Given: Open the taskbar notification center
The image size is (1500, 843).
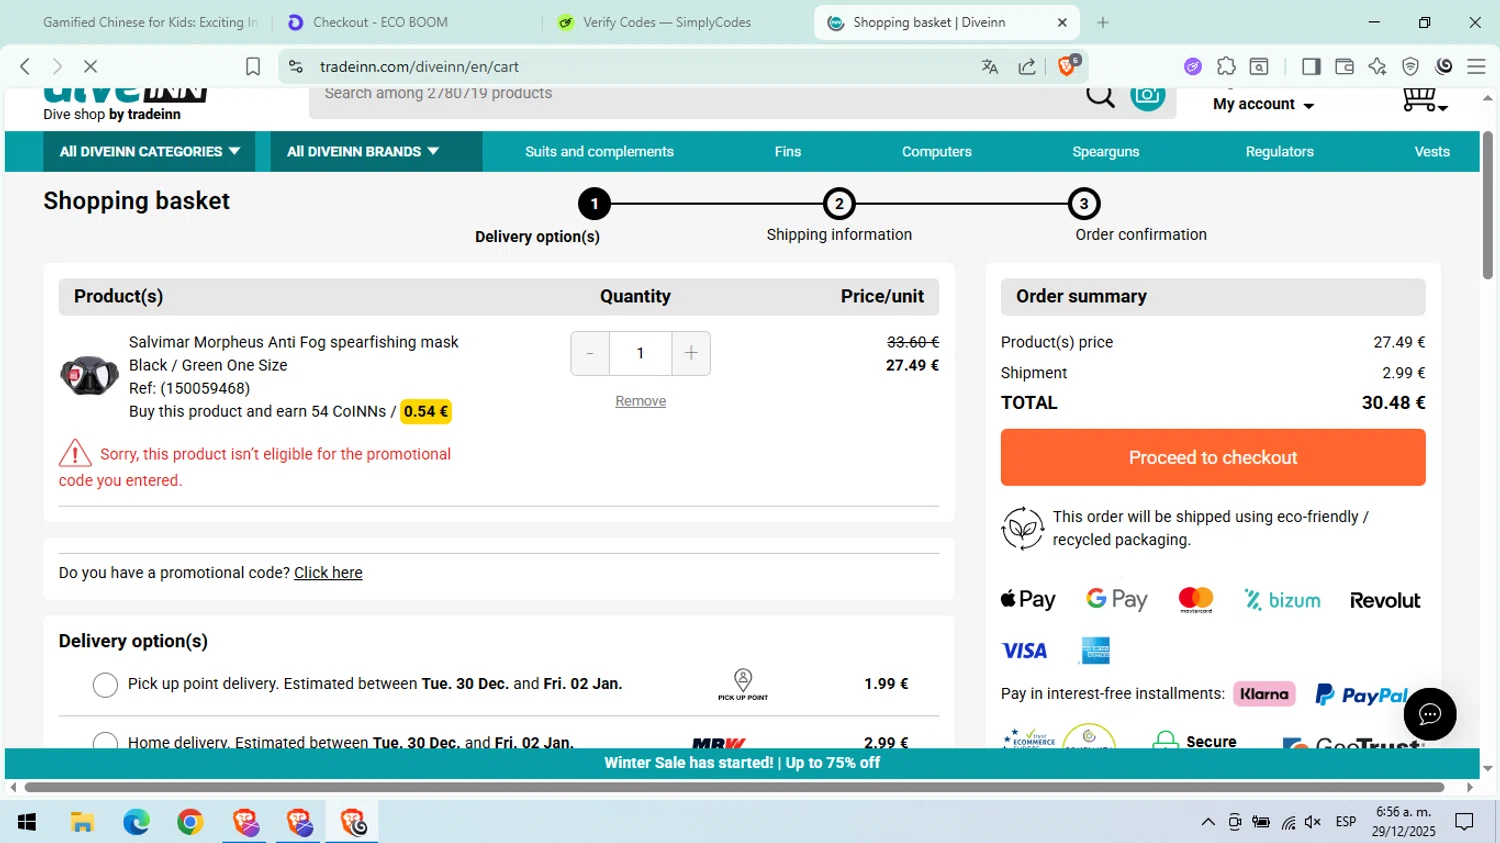Looking at the screenshot, I should tap(1465, 822).
